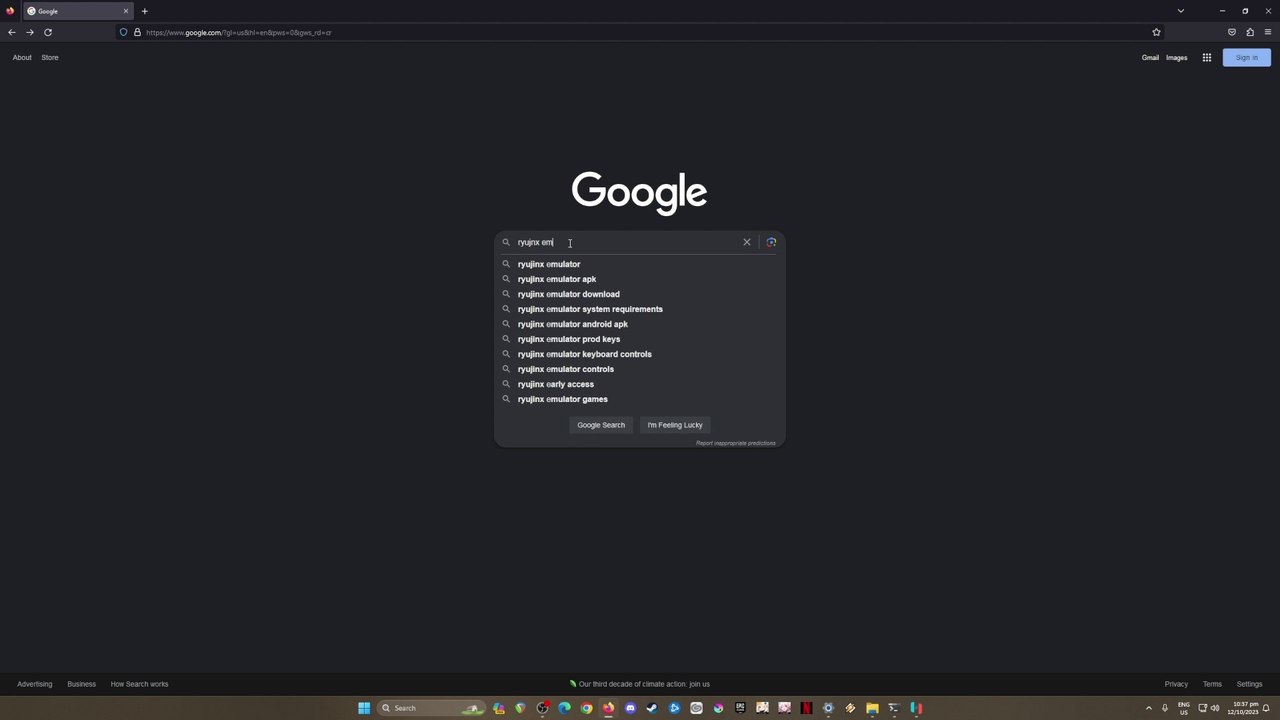Open the browser extensions menu

point(1250,32)
